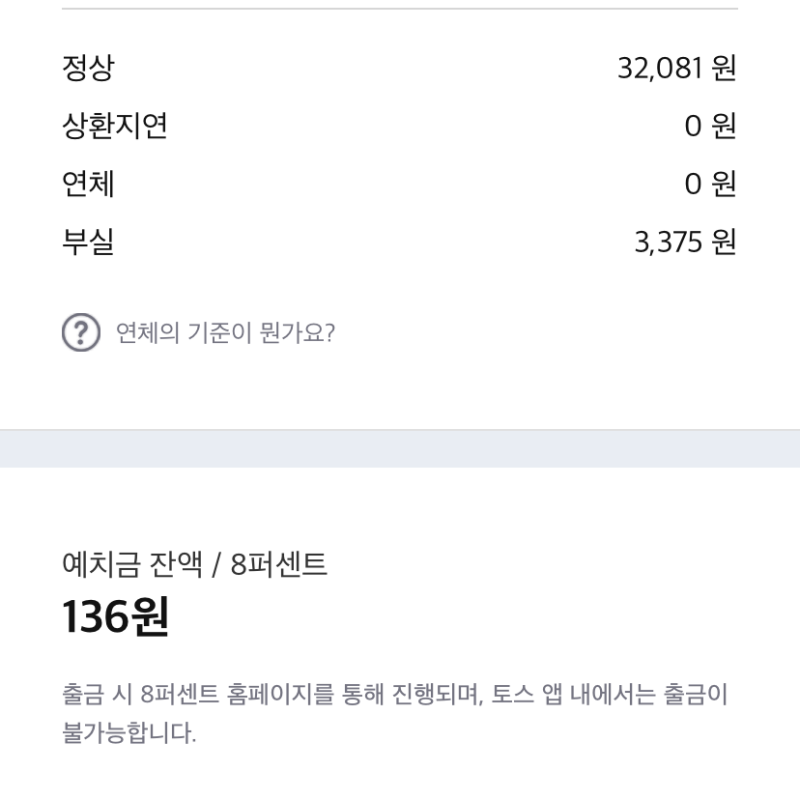Select the 정상 row label

88,67
